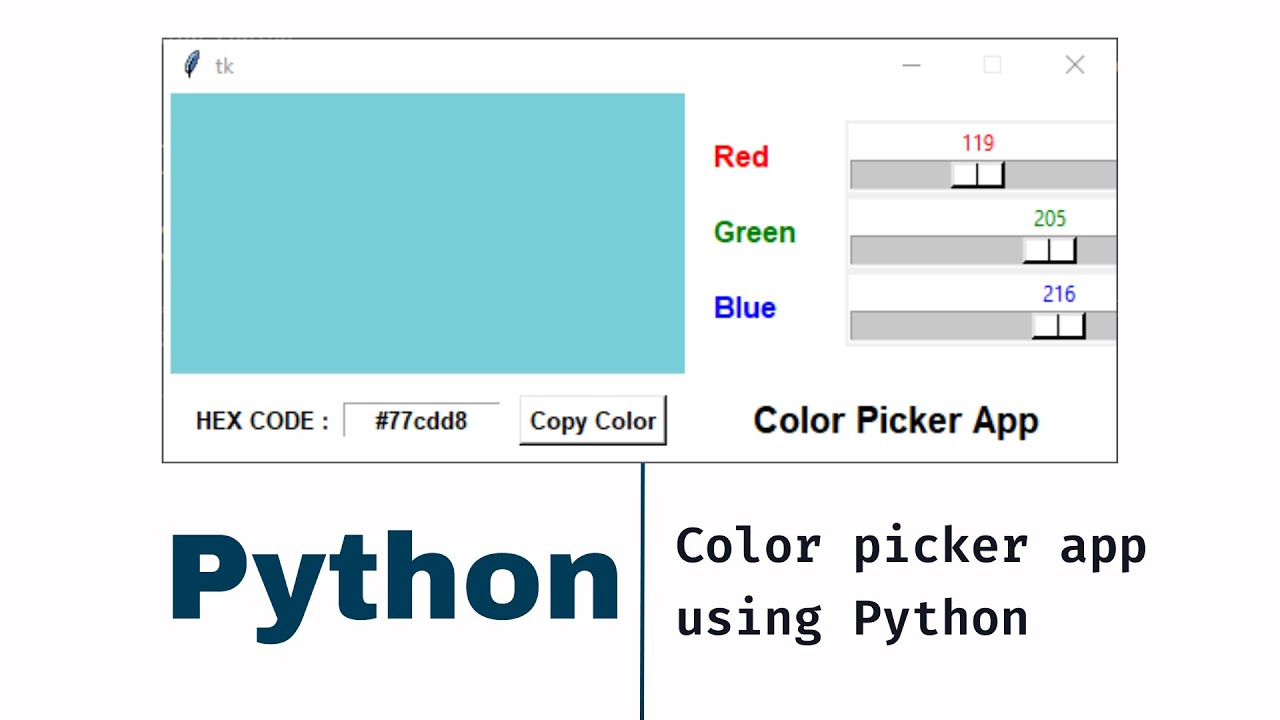
Task: Click the value 119 above the Red slider
Action: (977, 143)
